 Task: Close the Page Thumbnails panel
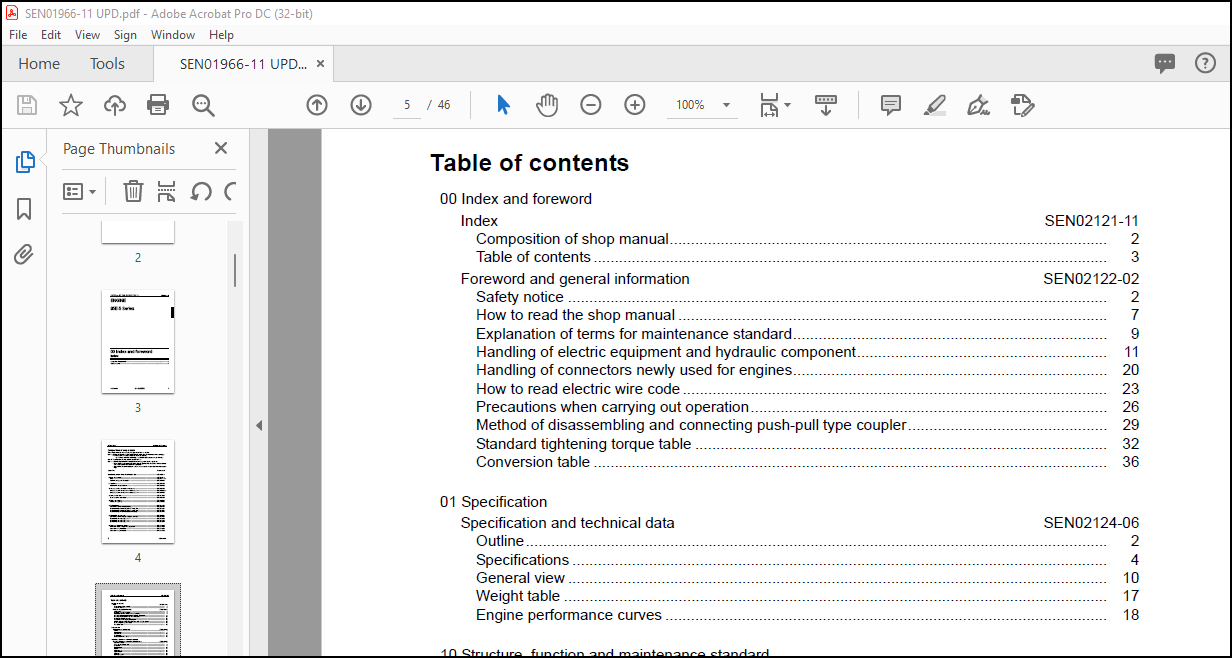pos(221,148)
